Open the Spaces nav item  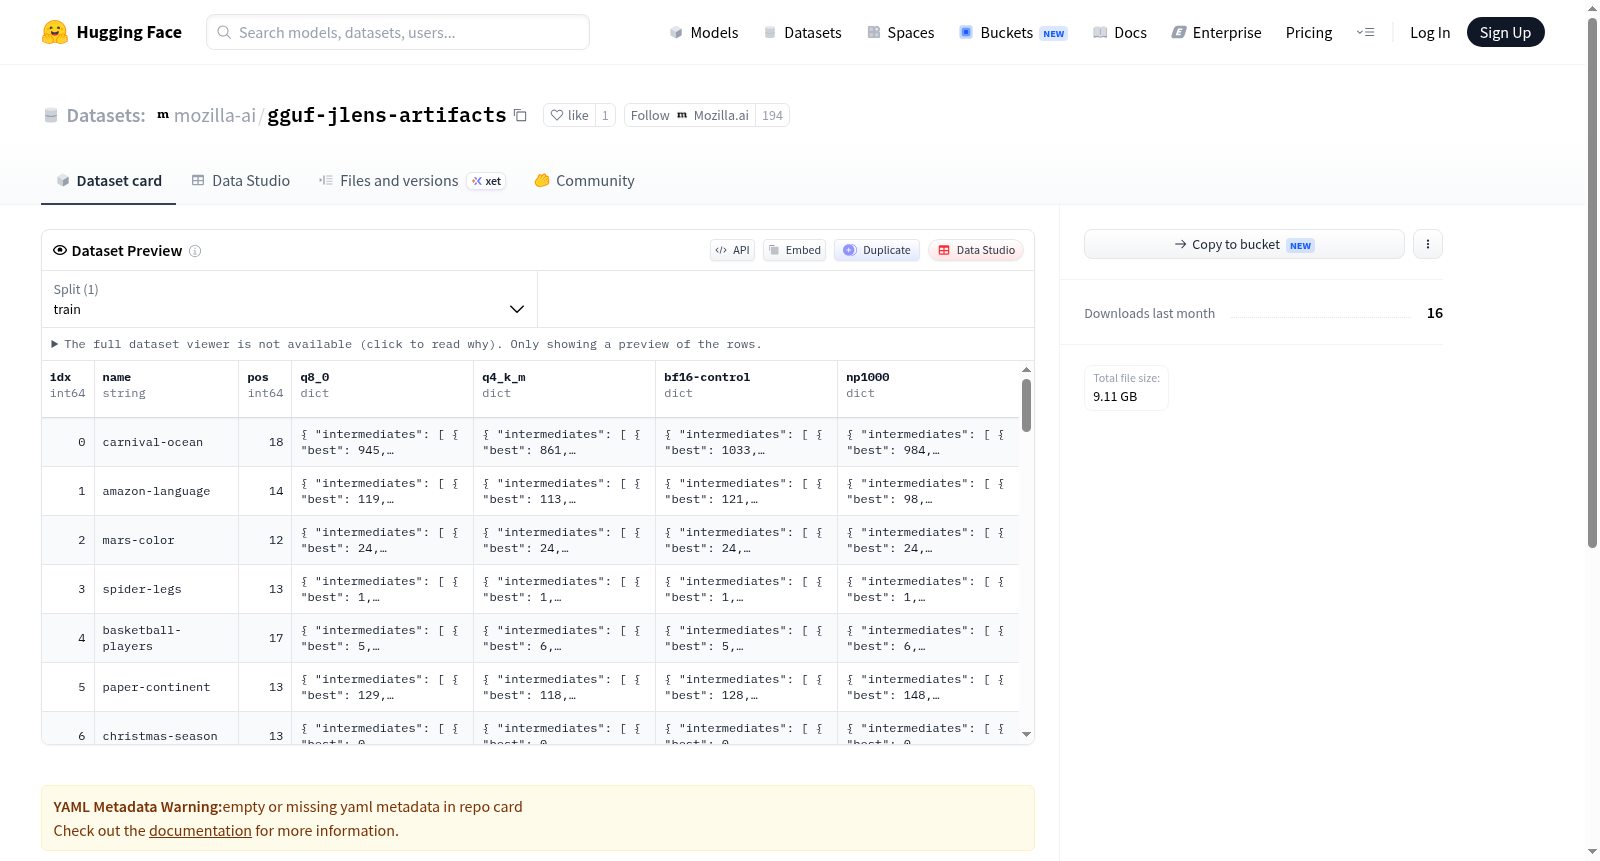901,32
